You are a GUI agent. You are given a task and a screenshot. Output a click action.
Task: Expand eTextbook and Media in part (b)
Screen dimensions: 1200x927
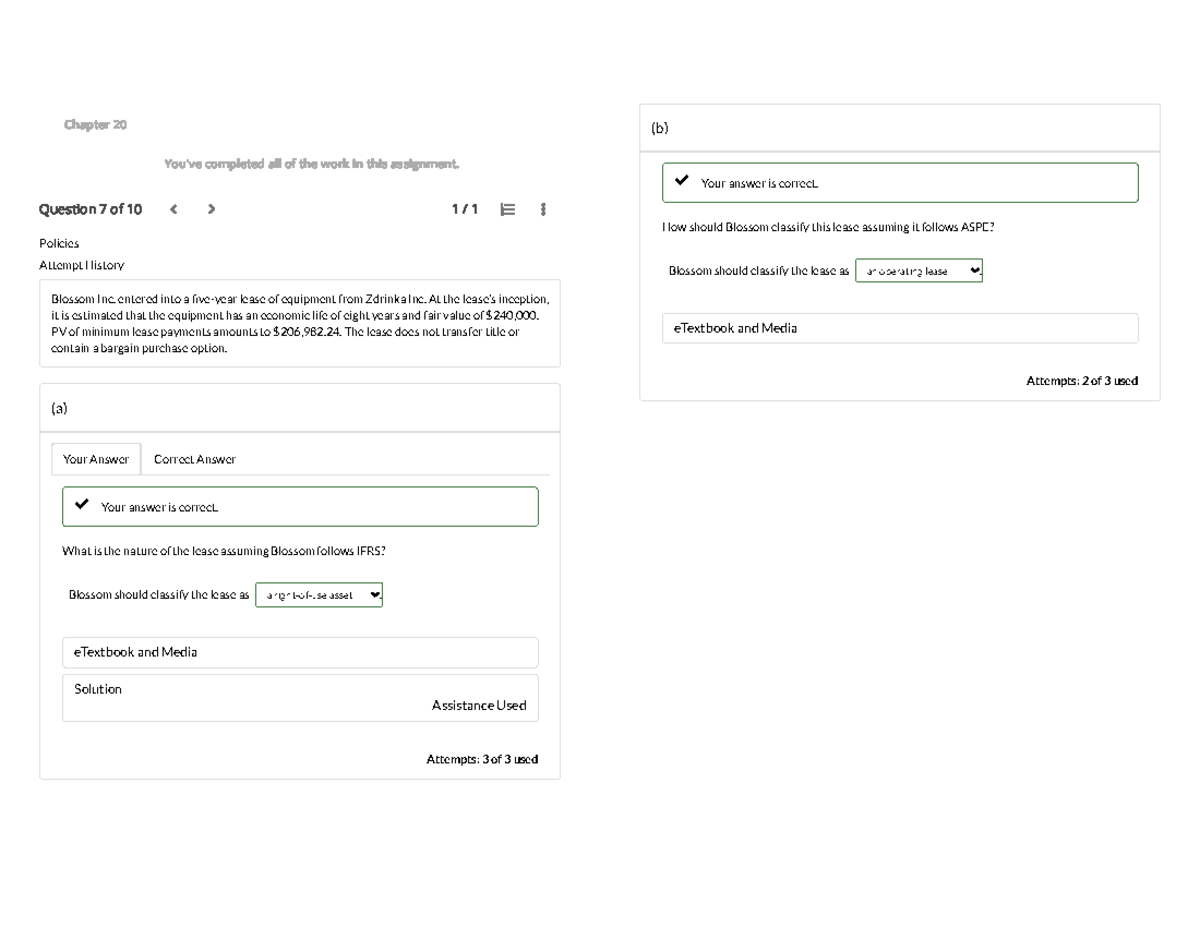[x=899, y=328]
